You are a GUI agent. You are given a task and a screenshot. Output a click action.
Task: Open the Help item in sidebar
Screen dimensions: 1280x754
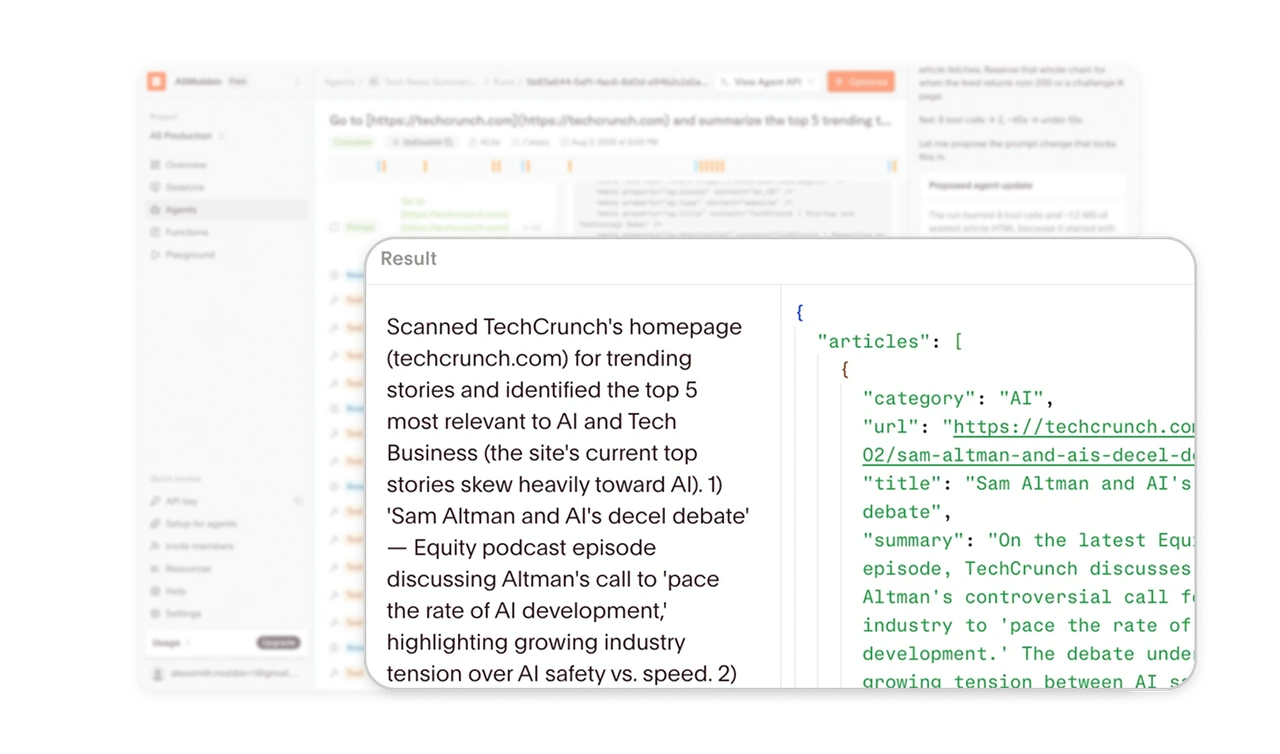pyautogui.click(x=175, y=591)
